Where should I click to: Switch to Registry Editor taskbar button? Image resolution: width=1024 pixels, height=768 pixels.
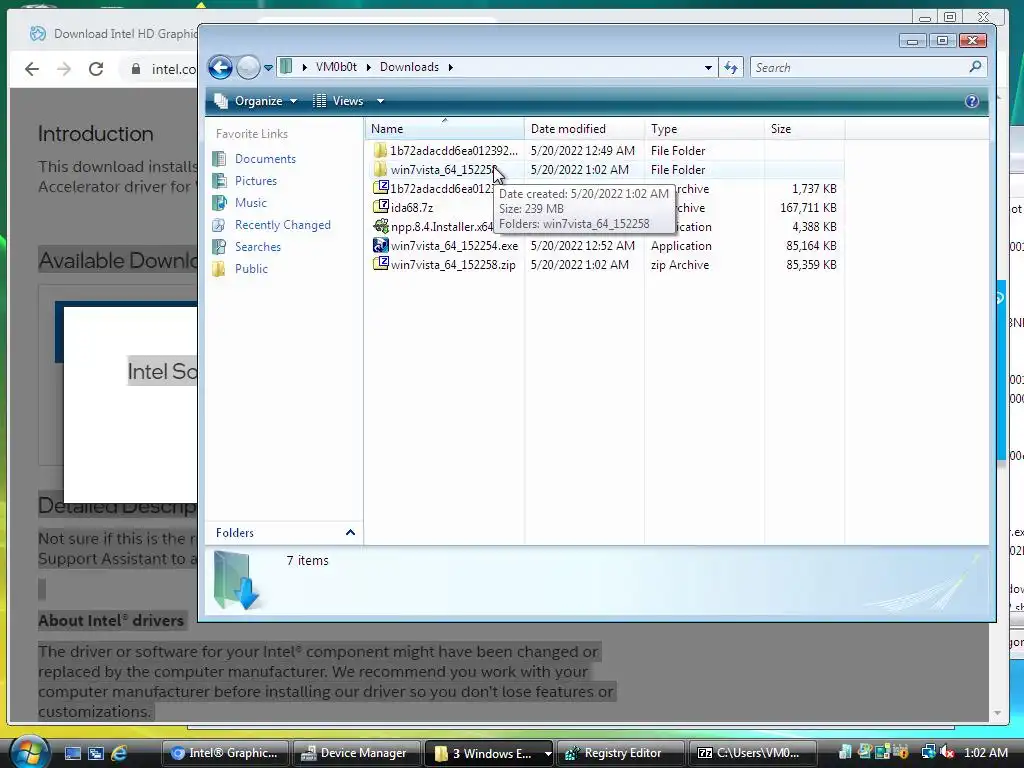620,753
